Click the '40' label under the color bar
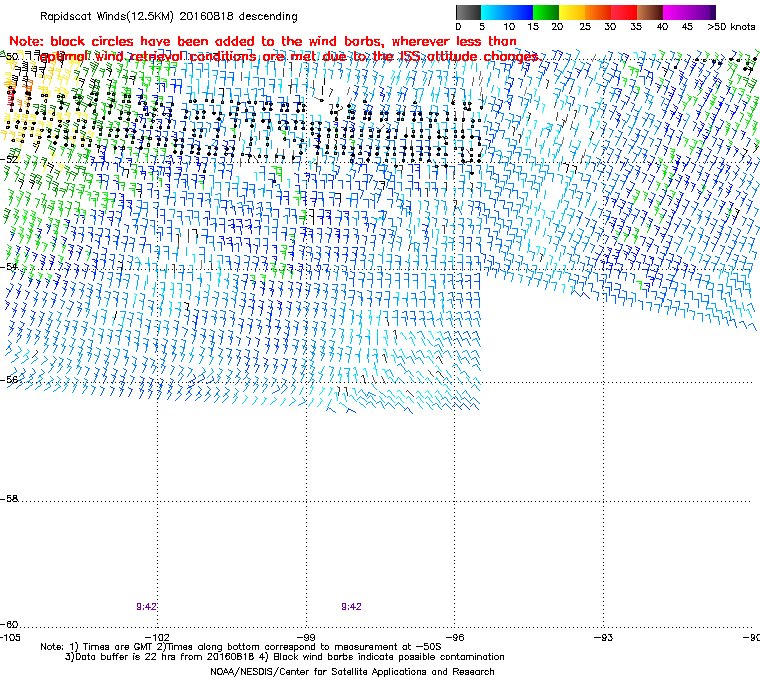The image size is (760, 688). (x=662, y=27)
